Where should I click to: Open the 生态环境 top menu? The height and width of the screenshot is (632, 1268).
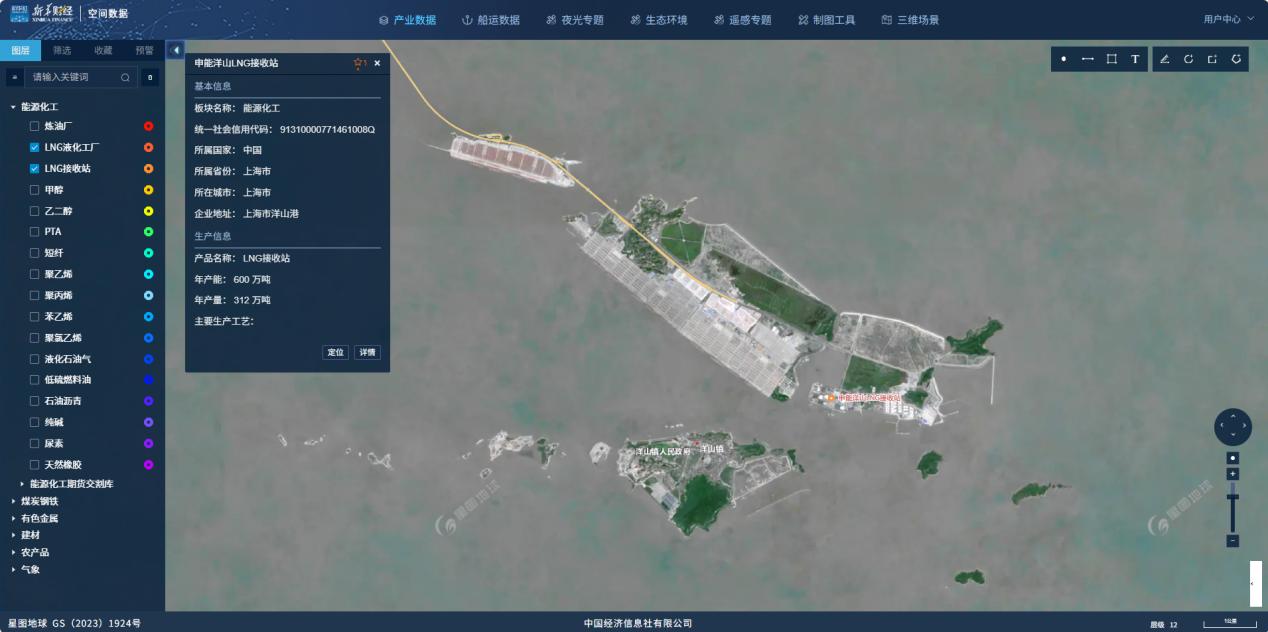pyautogui.click(x=659, y=20)
